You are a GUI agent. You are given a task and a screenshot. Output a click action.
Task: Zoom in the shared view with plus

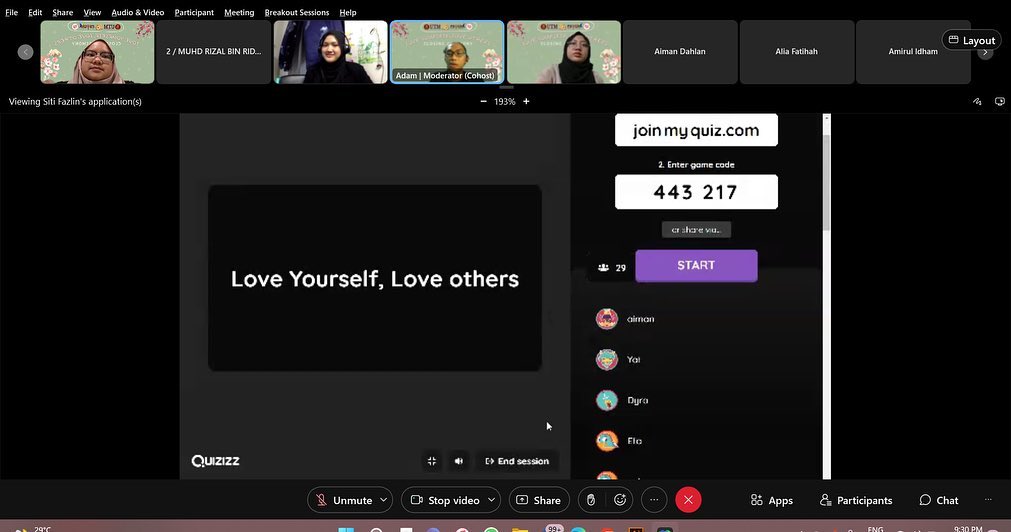click(526, 101)
